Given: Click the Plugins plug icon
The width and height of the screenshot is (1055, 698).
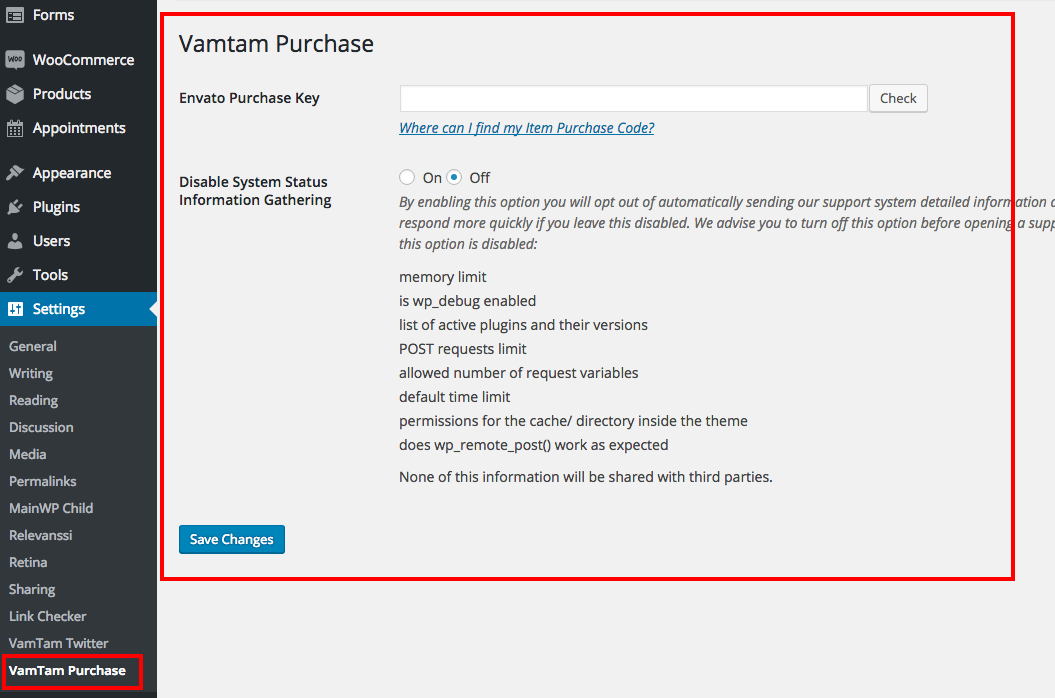Looking at the screenshot, I should pos(15,207).
